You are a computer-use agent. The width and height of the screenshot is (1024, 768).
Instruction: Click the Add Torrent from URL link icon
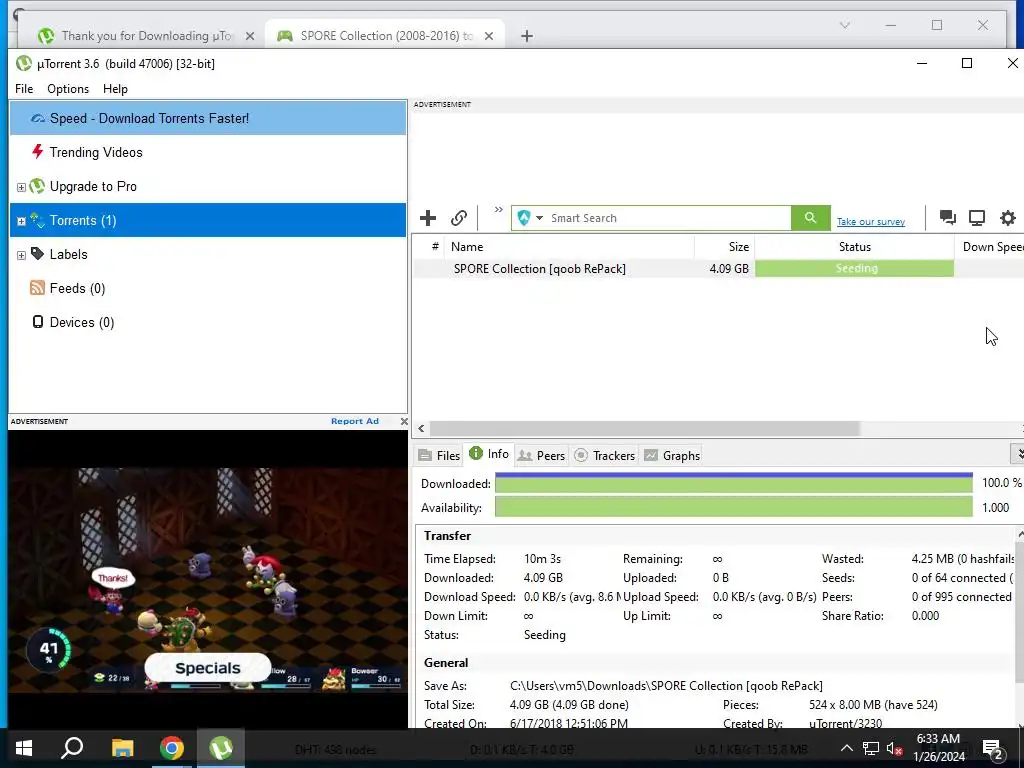pos(459,217)
